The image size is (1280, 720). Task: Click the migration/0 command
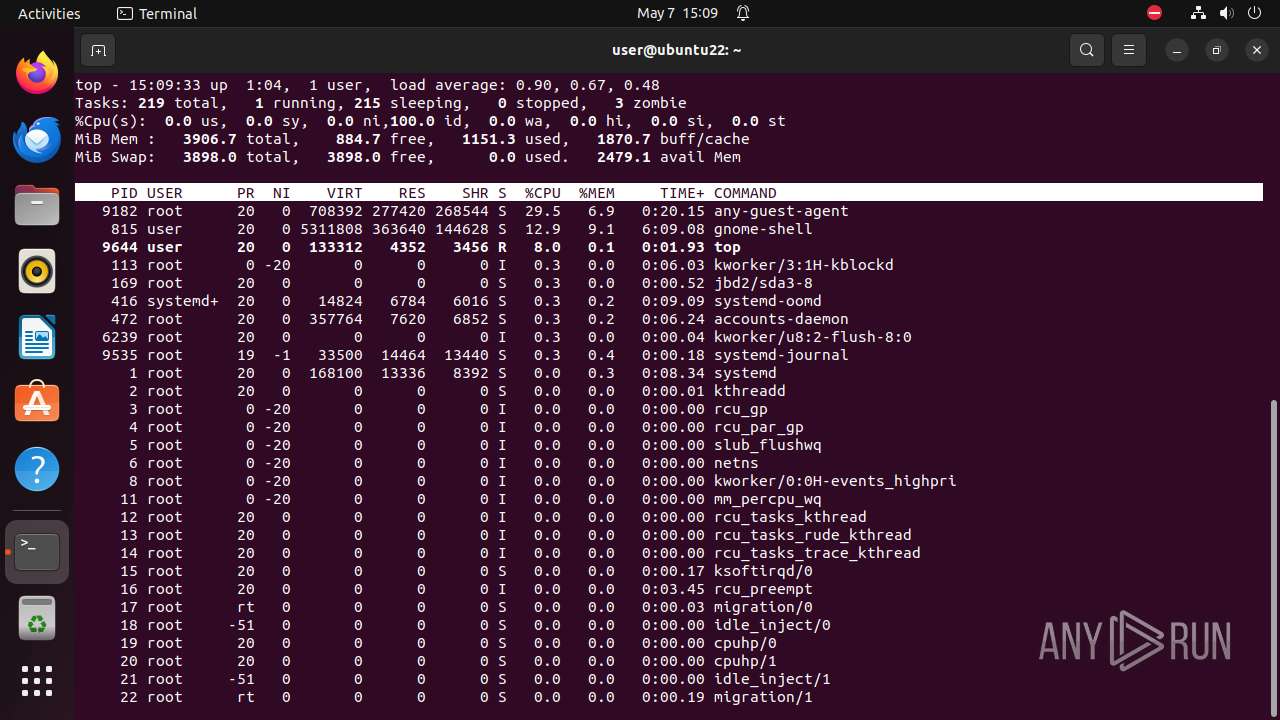[x=763, y=607]
